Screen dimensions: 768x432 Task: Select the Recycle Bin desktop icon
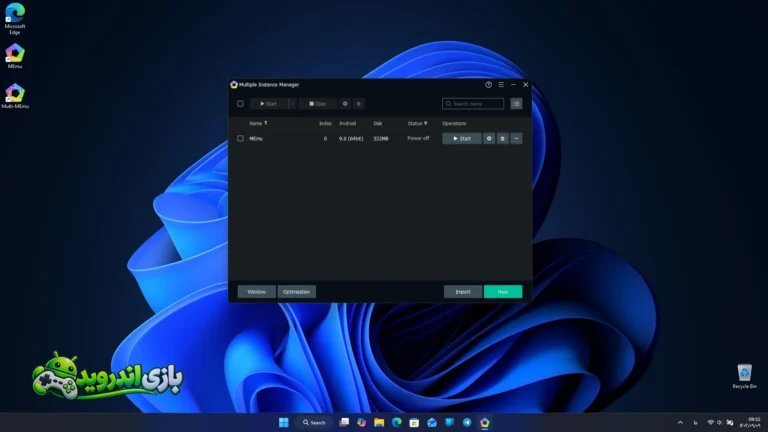tap(744, 376)
